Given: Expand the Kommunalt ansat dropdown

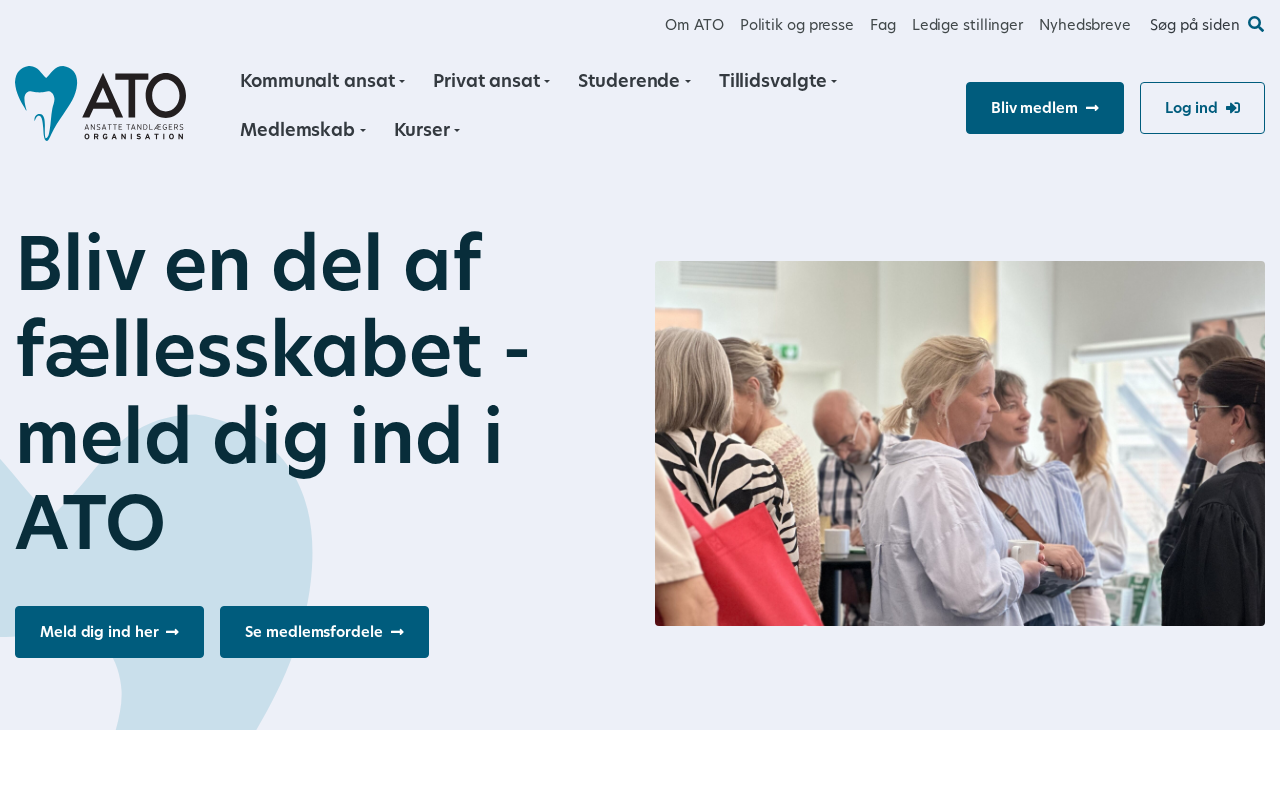Looking at the screenshot, I should 322,81.
